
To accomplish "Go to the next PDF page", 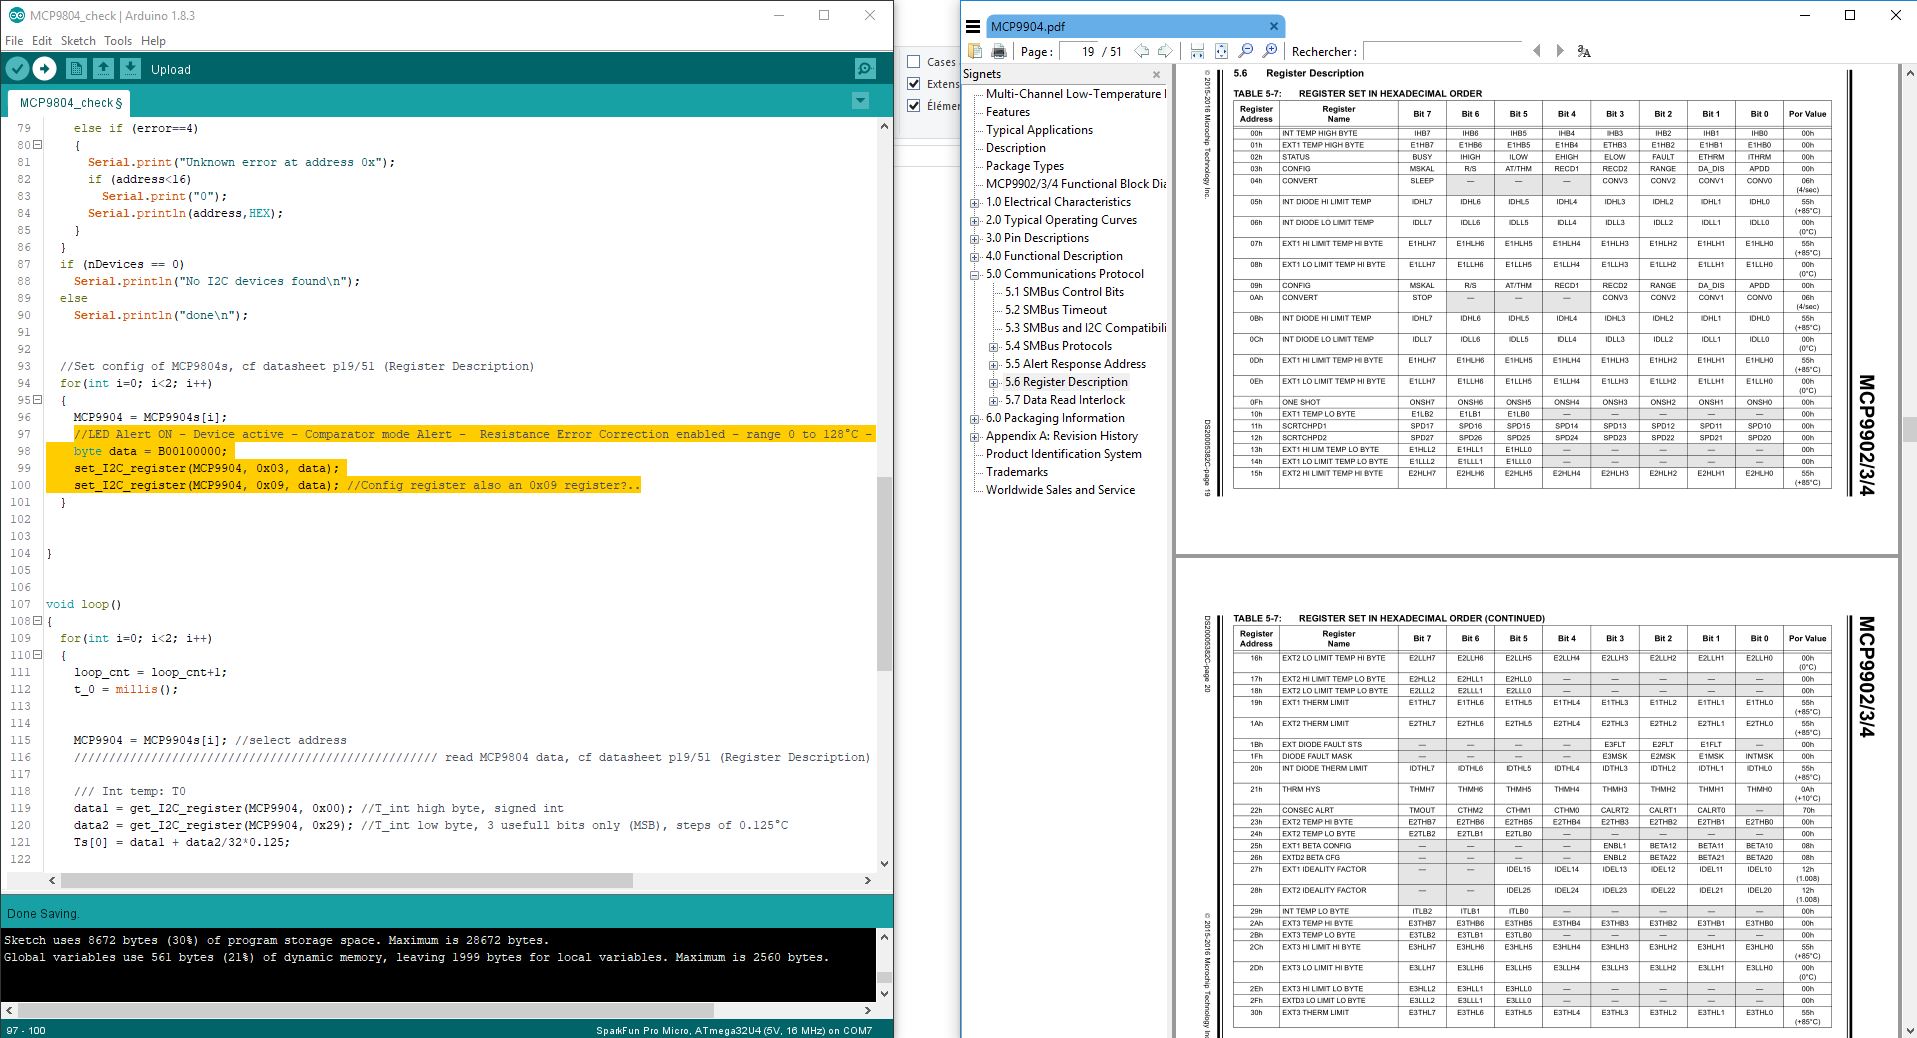I will (x=1165, y=51).
